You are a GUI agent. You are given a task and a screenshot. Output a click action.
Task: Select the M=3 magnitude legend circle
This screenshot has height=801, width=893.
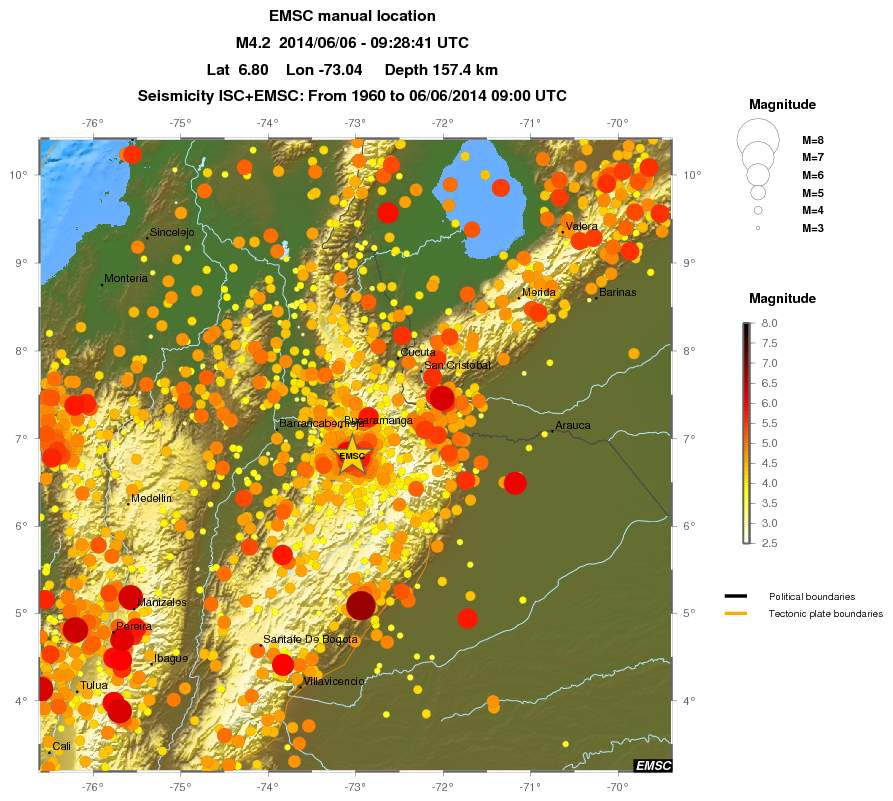757,228
